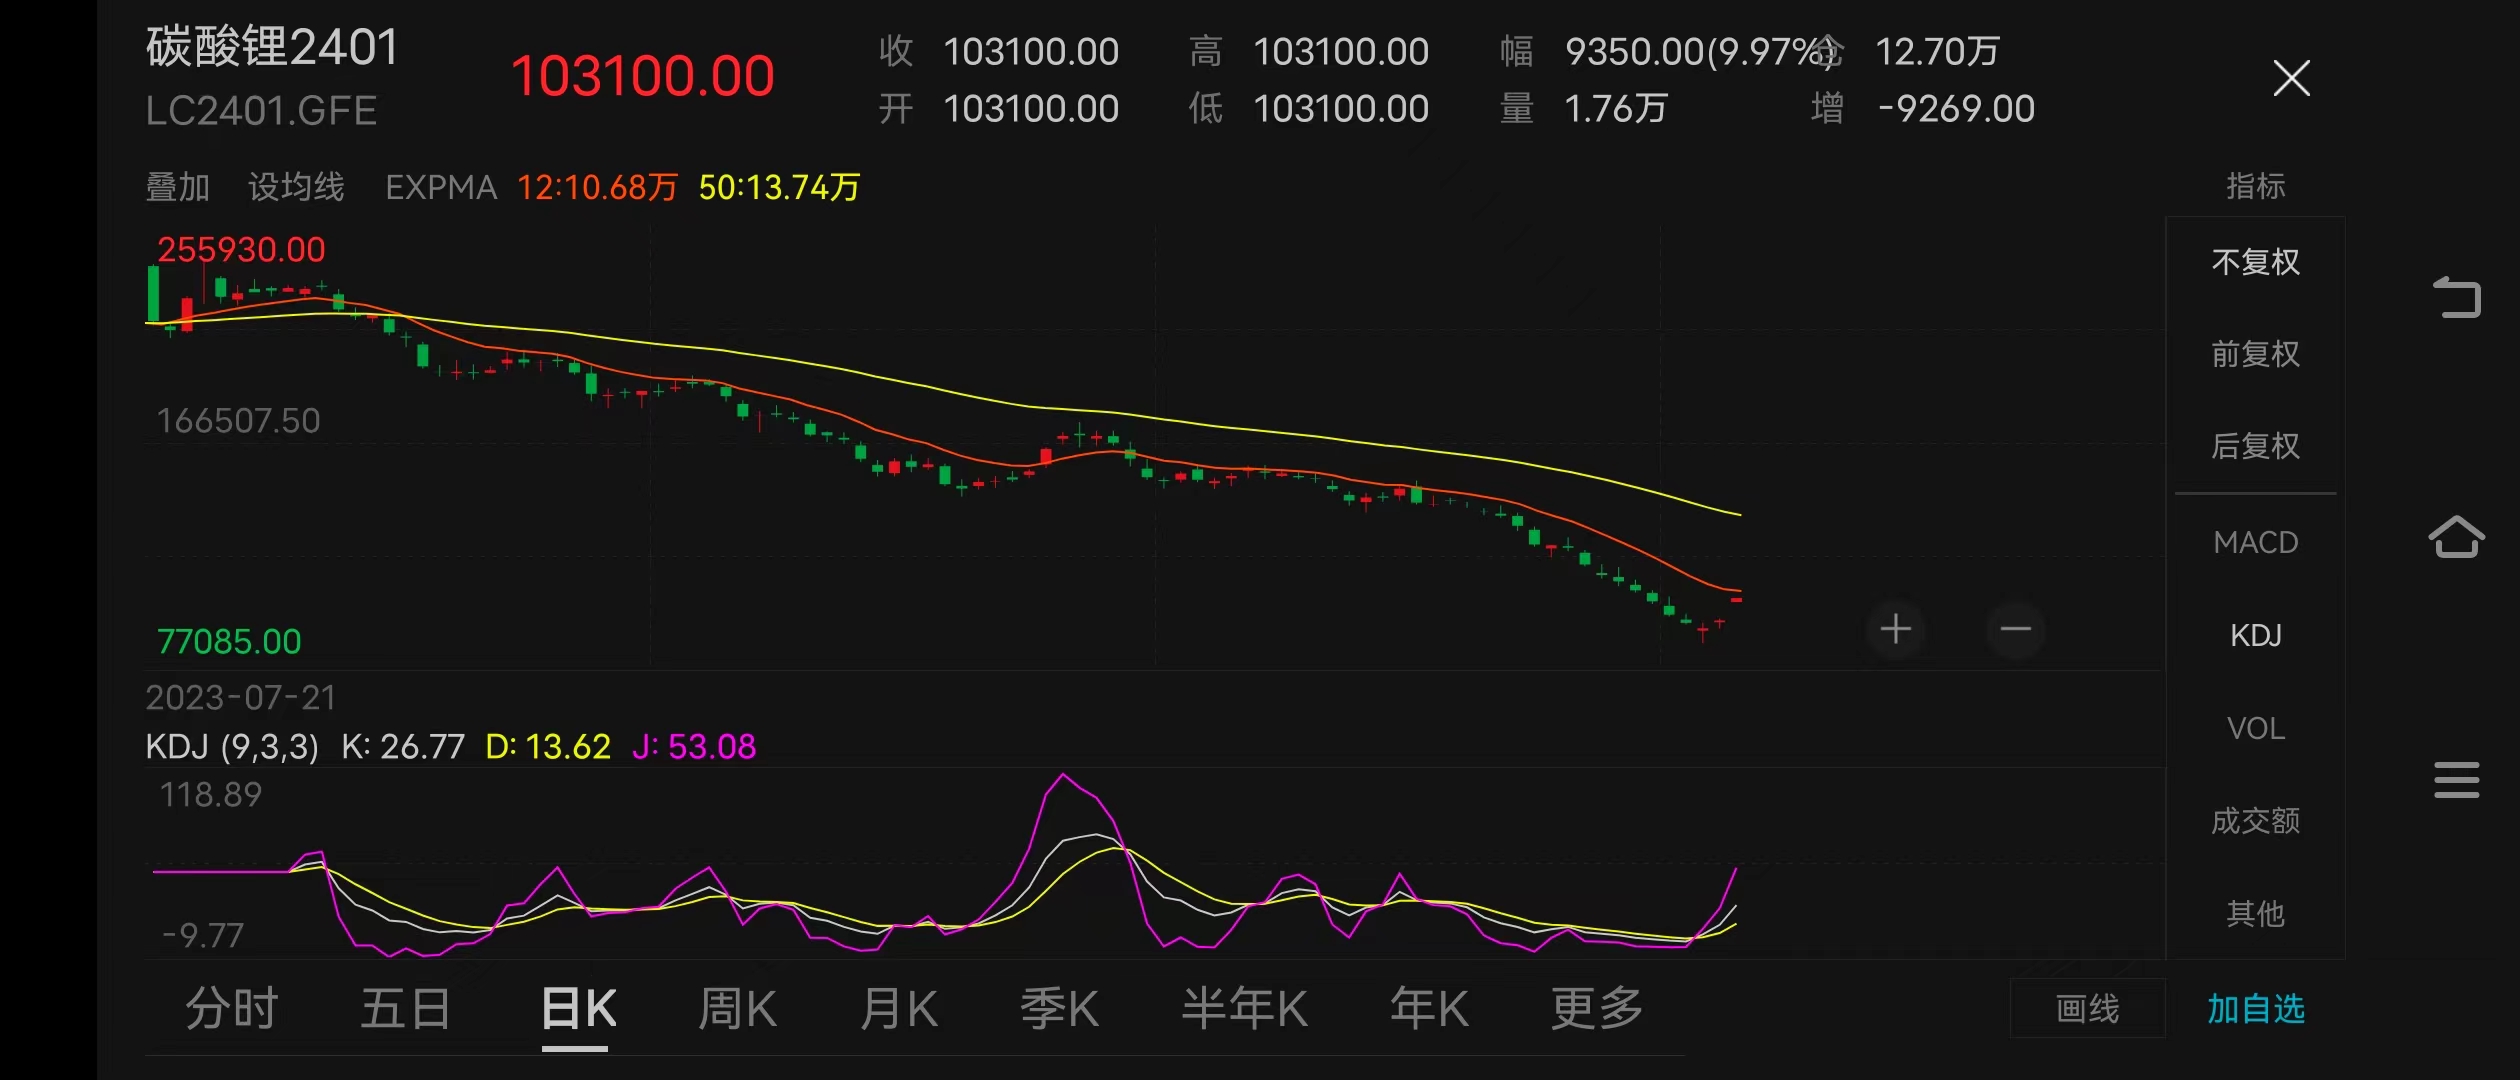Image resolution: width=2520 pixels, height=1080 pixels.
Task: Open 设均线 to configure moving averages
Action: (296, 186)
